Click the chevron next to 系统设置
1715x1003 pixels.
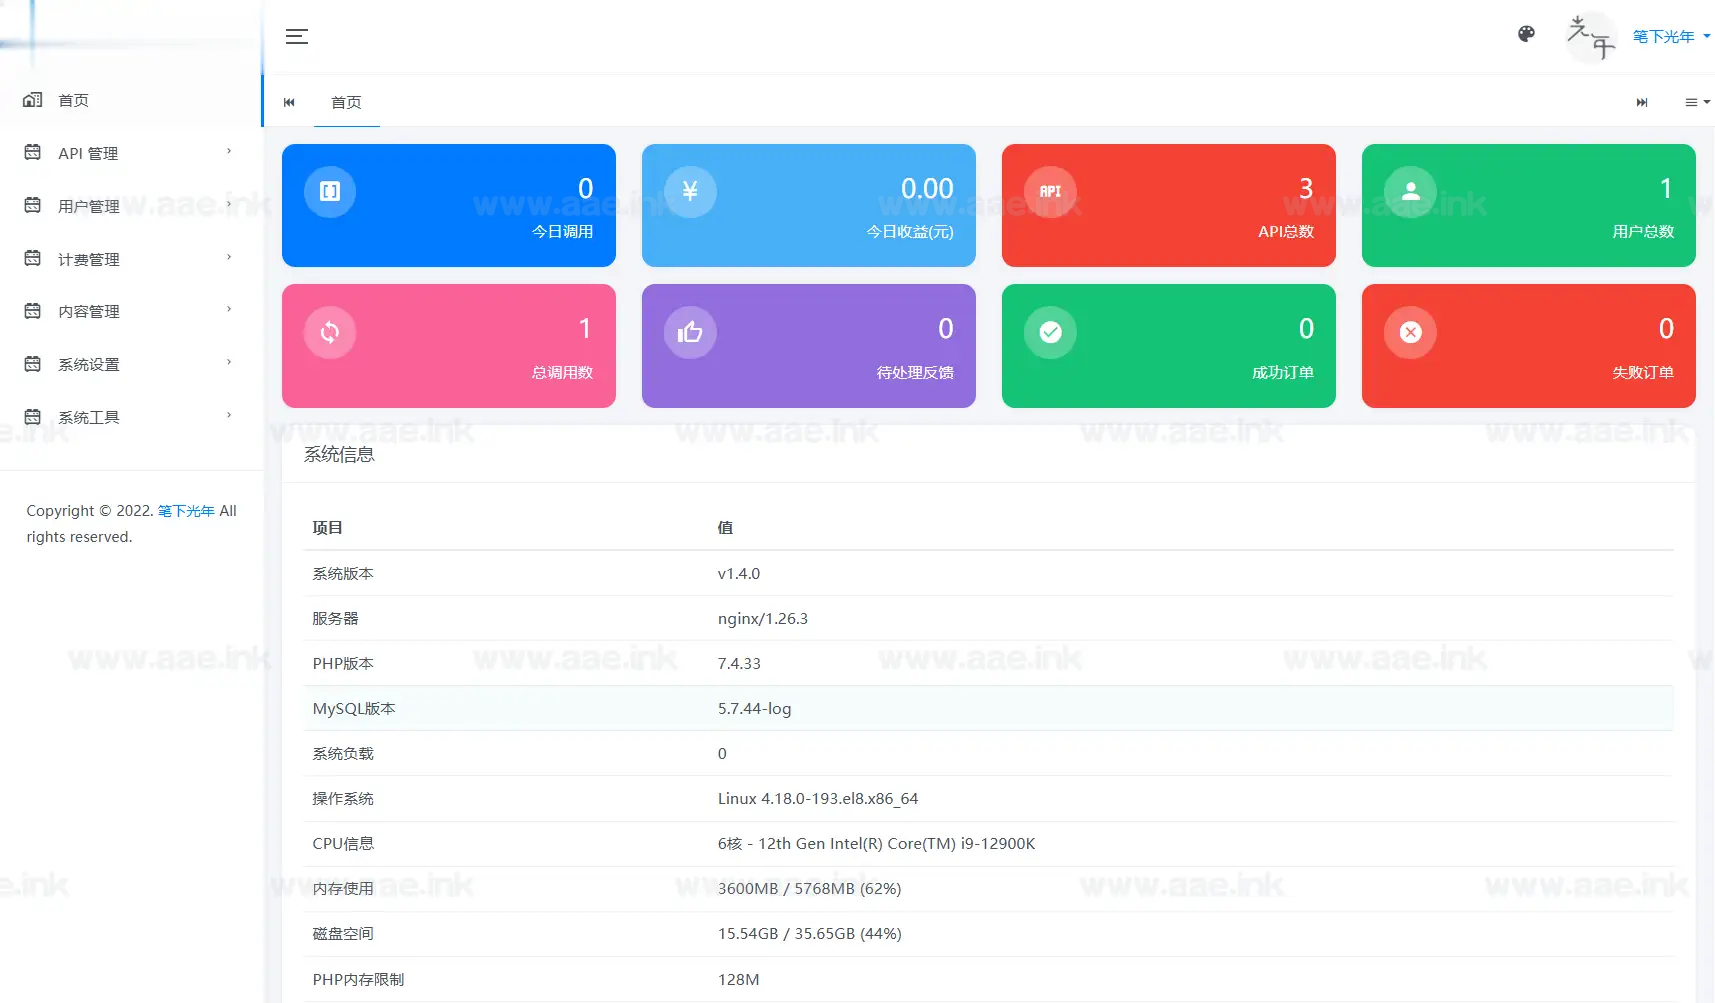pyautogui.click(x=229, y=363)
